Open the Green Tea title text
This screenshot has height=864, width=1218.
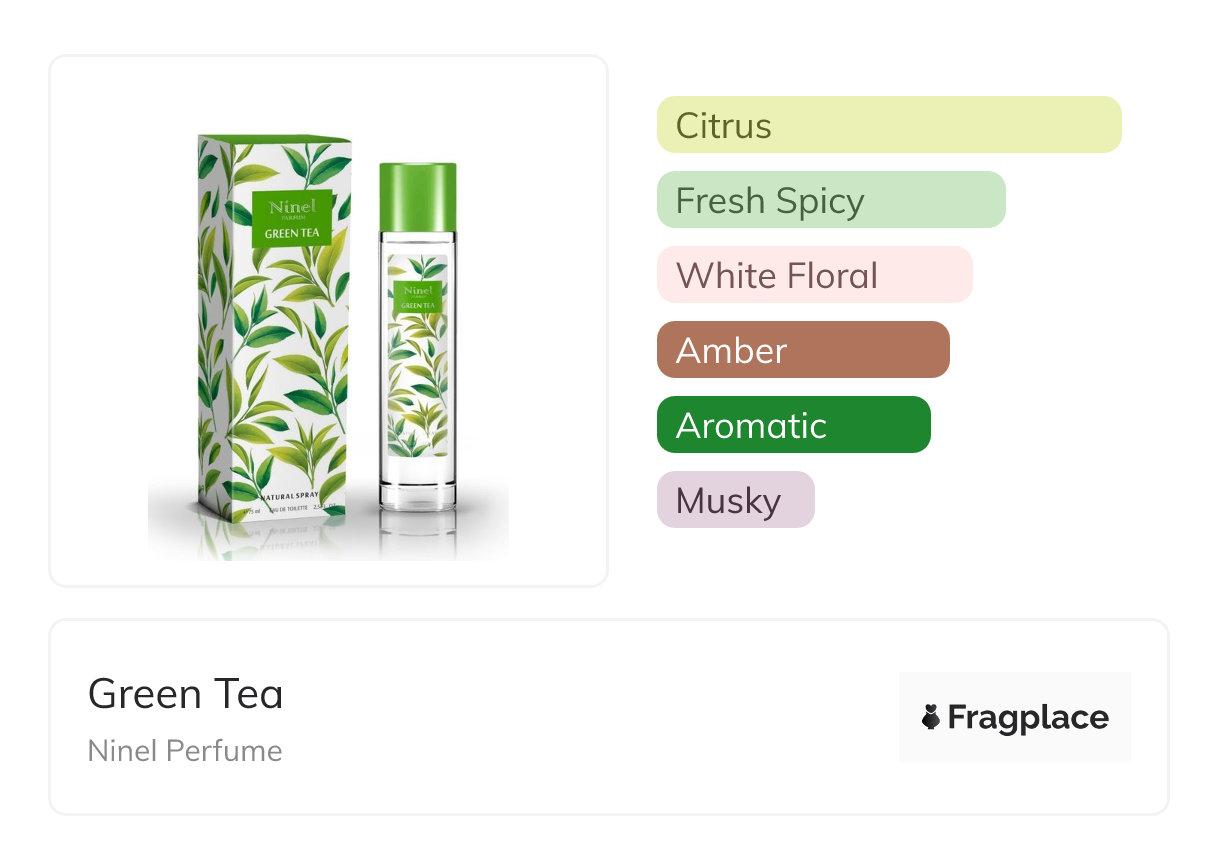pyautogui.click(x=185, y=694)
